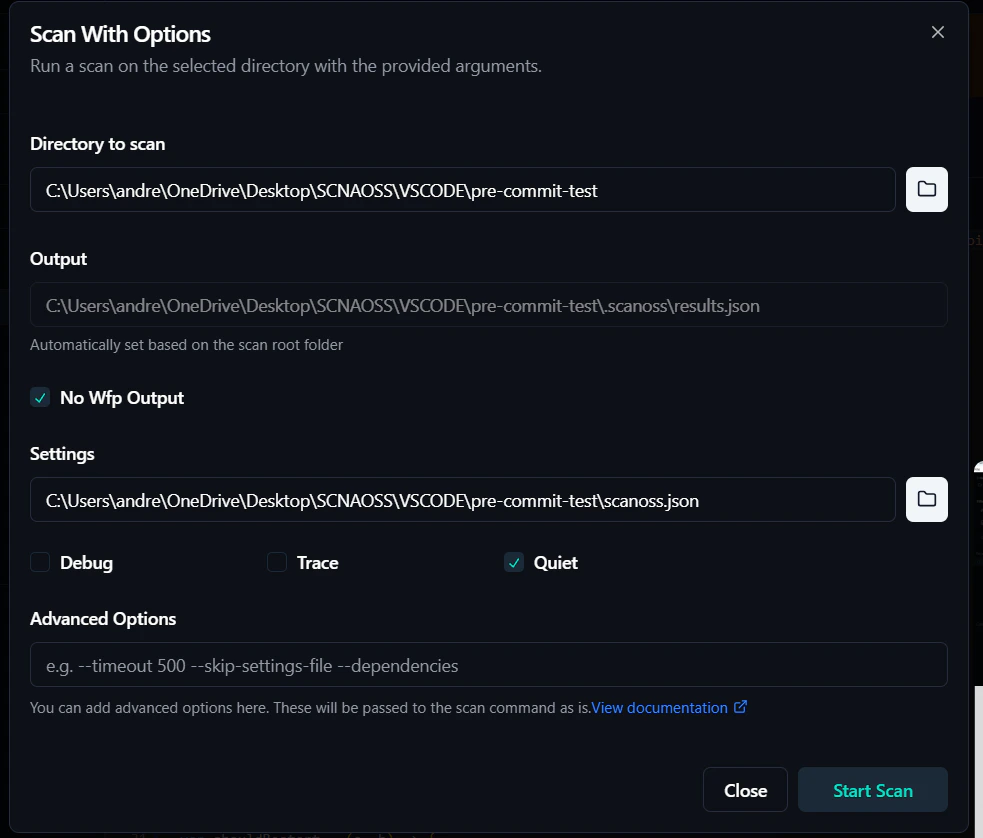983x838 pixels.
Task: Click the greyed-out Output results.json field
Action: [x=488, y=304]
